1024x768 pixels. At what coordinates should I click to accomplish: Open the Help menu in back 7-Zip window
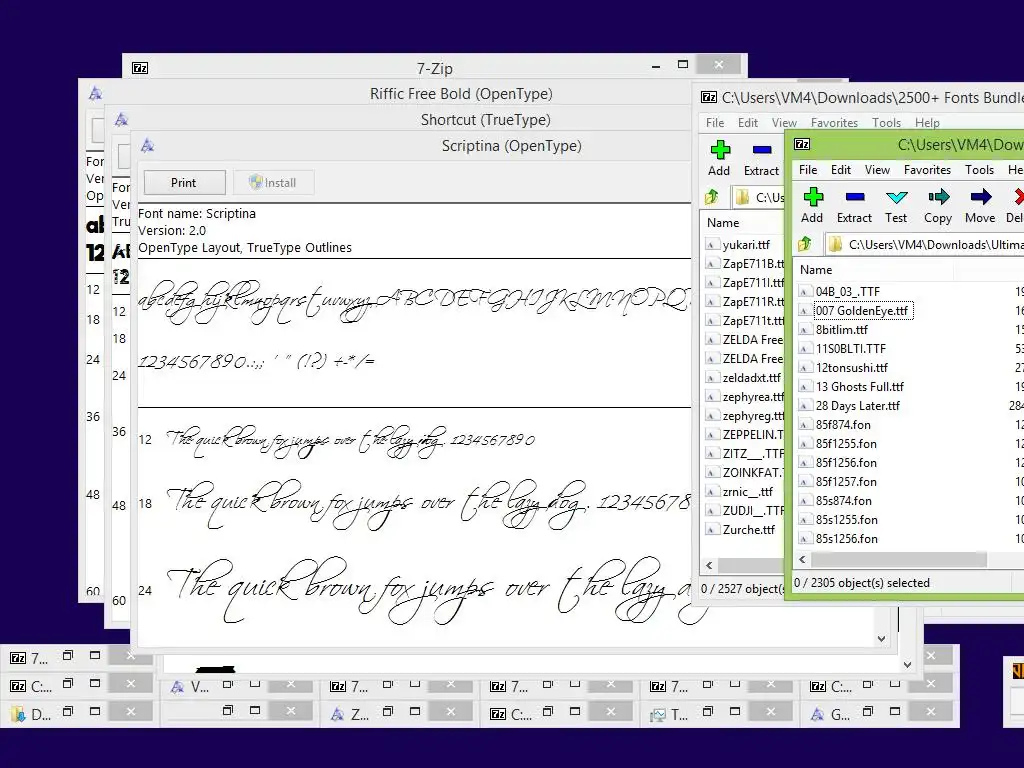(927, 123)
